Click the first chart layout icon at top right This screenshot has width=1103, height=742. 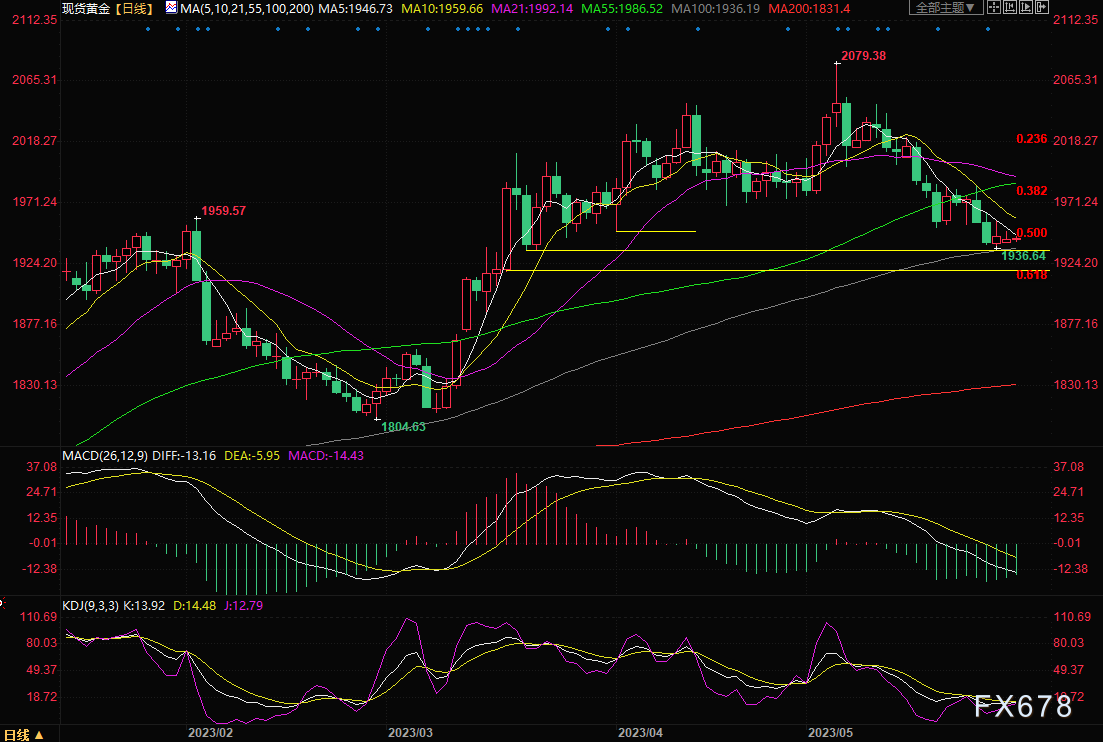994,8
